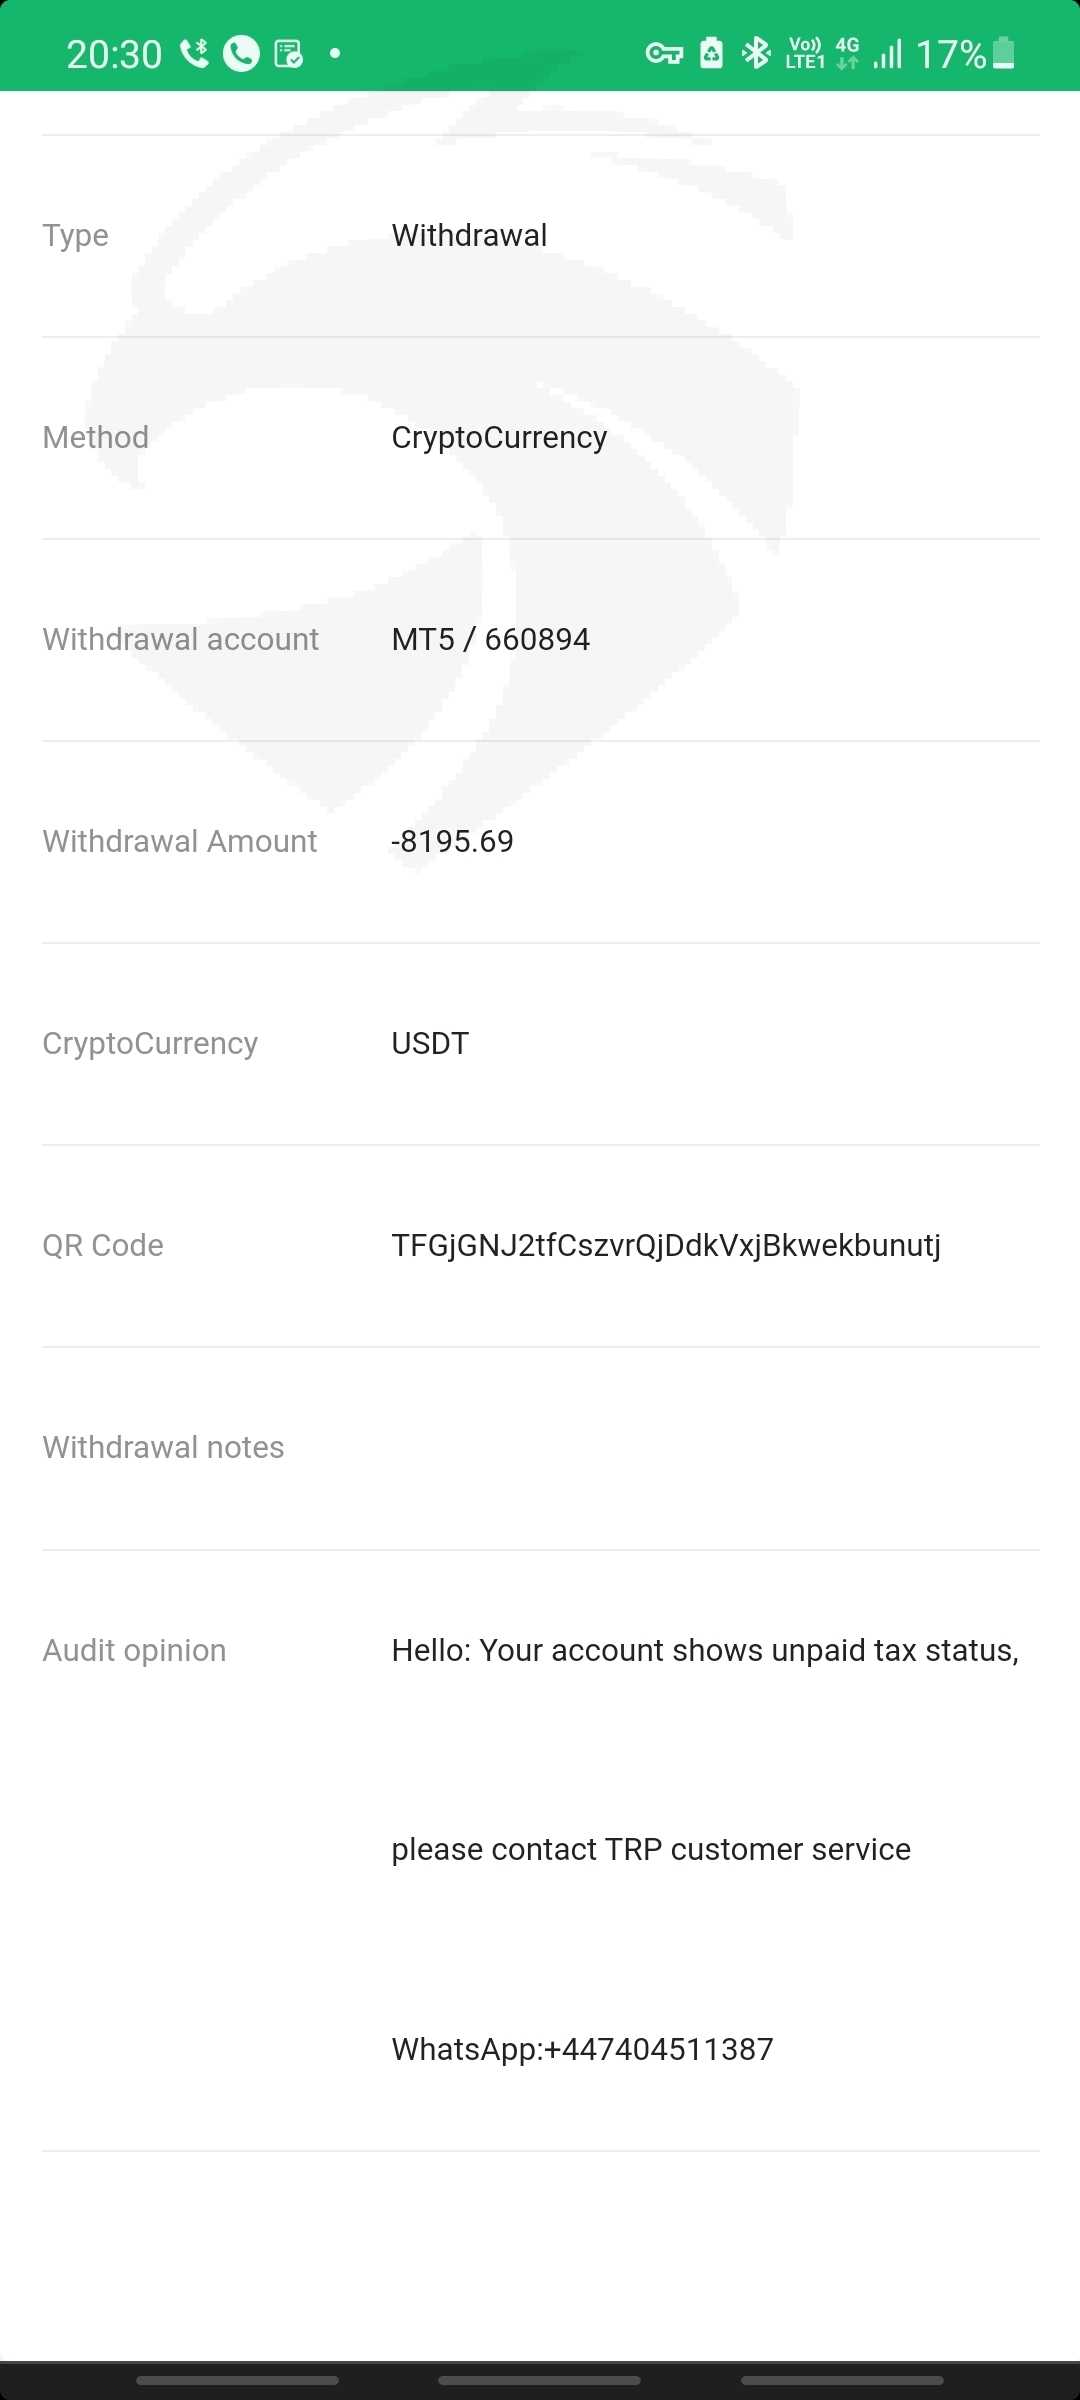Tap the unpaid tax status audit message
This screenshot has height=2400, width=1080.
[x=705, y=1650]
